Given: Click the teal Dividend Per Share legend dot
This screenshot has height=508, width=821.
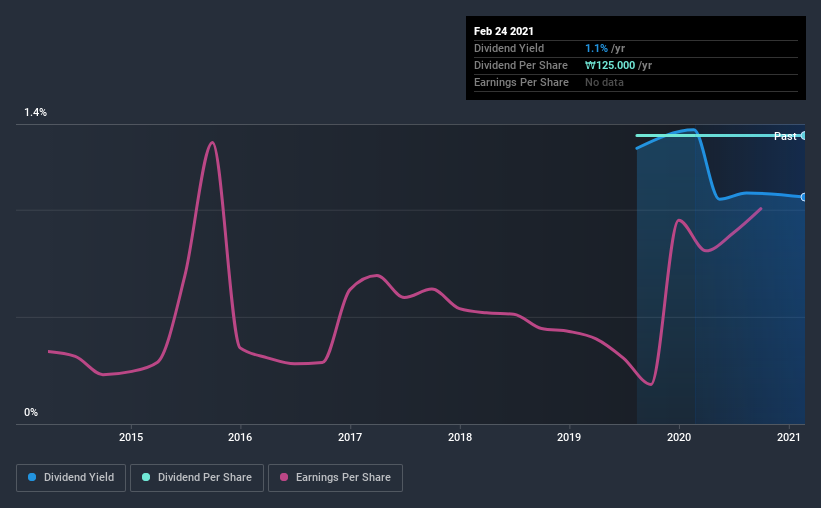Looking at the screenshot, I should (146, 477).
